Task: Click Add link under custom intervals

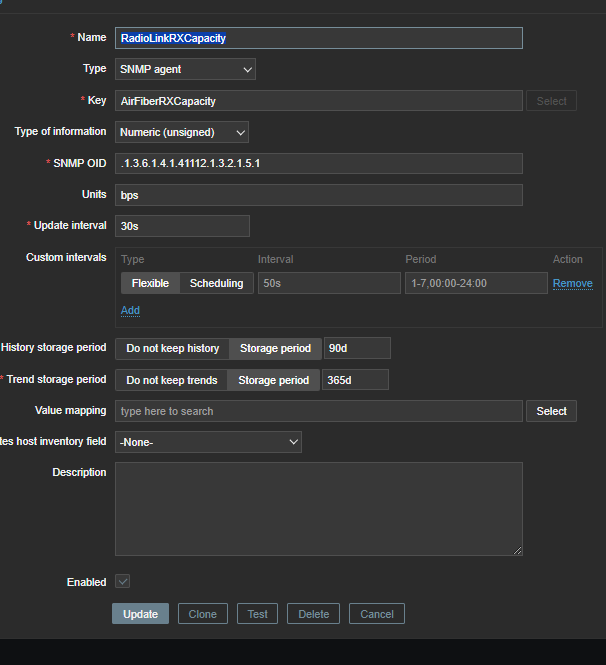Action: click(x=130, y=310)
